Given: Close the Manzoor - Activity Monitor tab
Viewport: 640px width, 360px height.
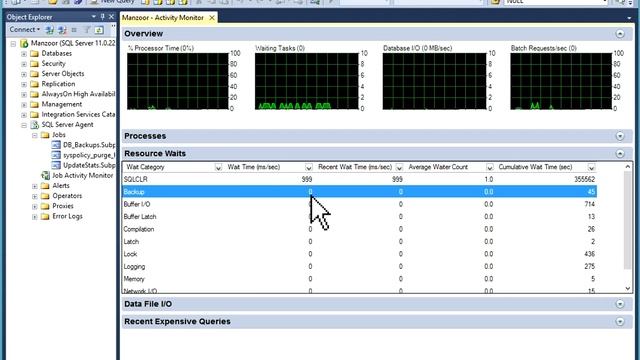Looking at the screenshot, I should pyautogui.click(x=212, y=18).
